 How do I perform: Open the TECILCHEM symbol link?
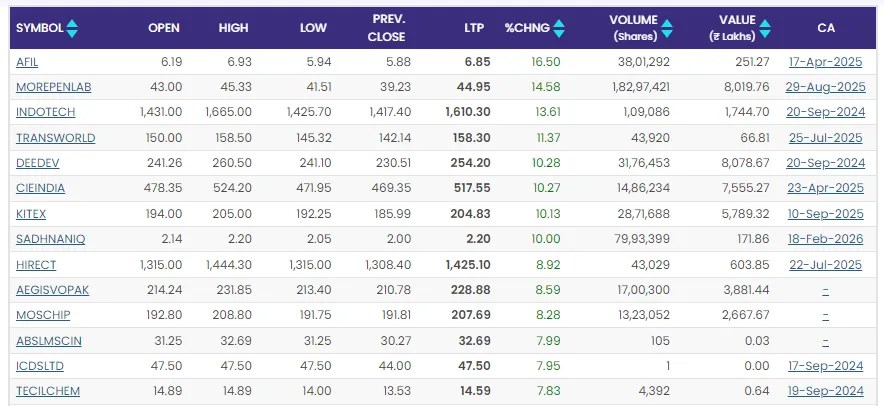[48, 390]
